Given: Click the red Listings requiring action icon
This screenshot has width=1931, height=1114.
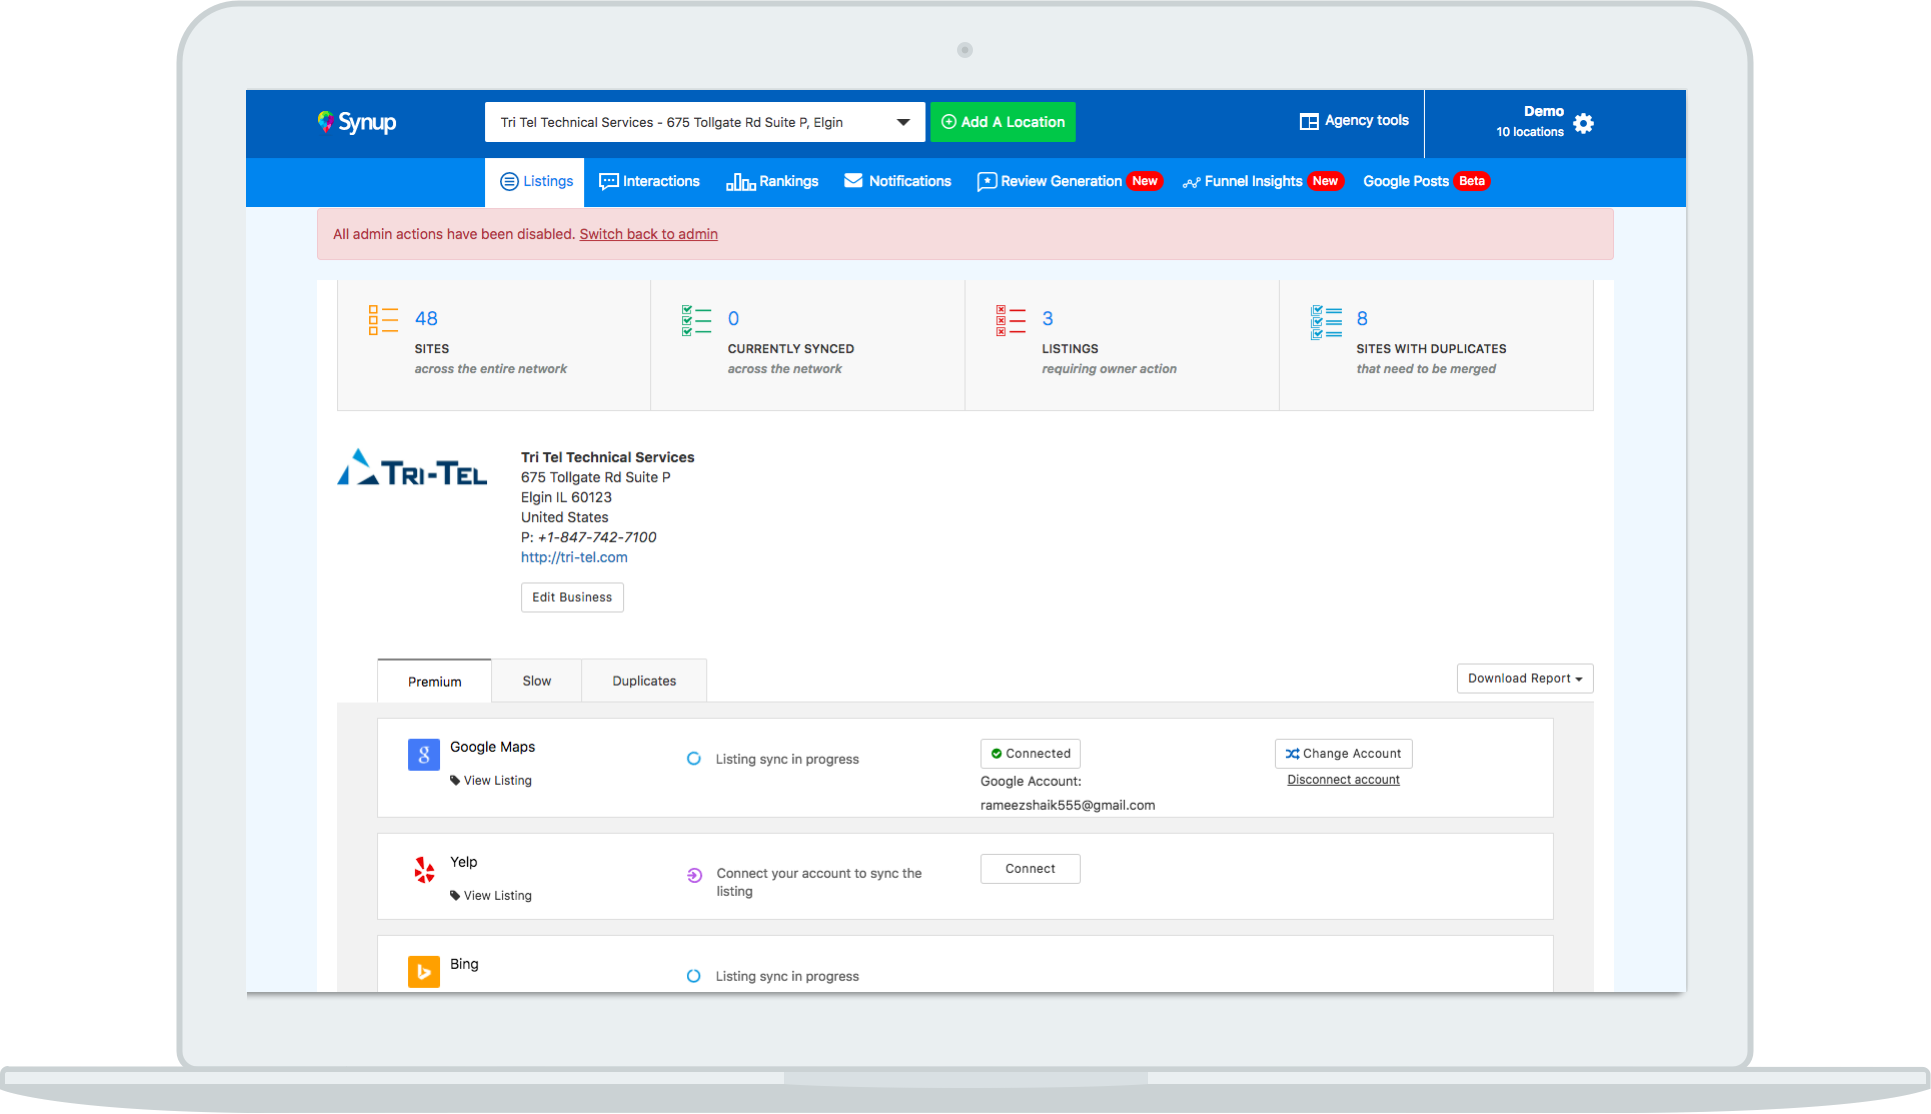Looking at the screenshot, I should (1011, 320).
